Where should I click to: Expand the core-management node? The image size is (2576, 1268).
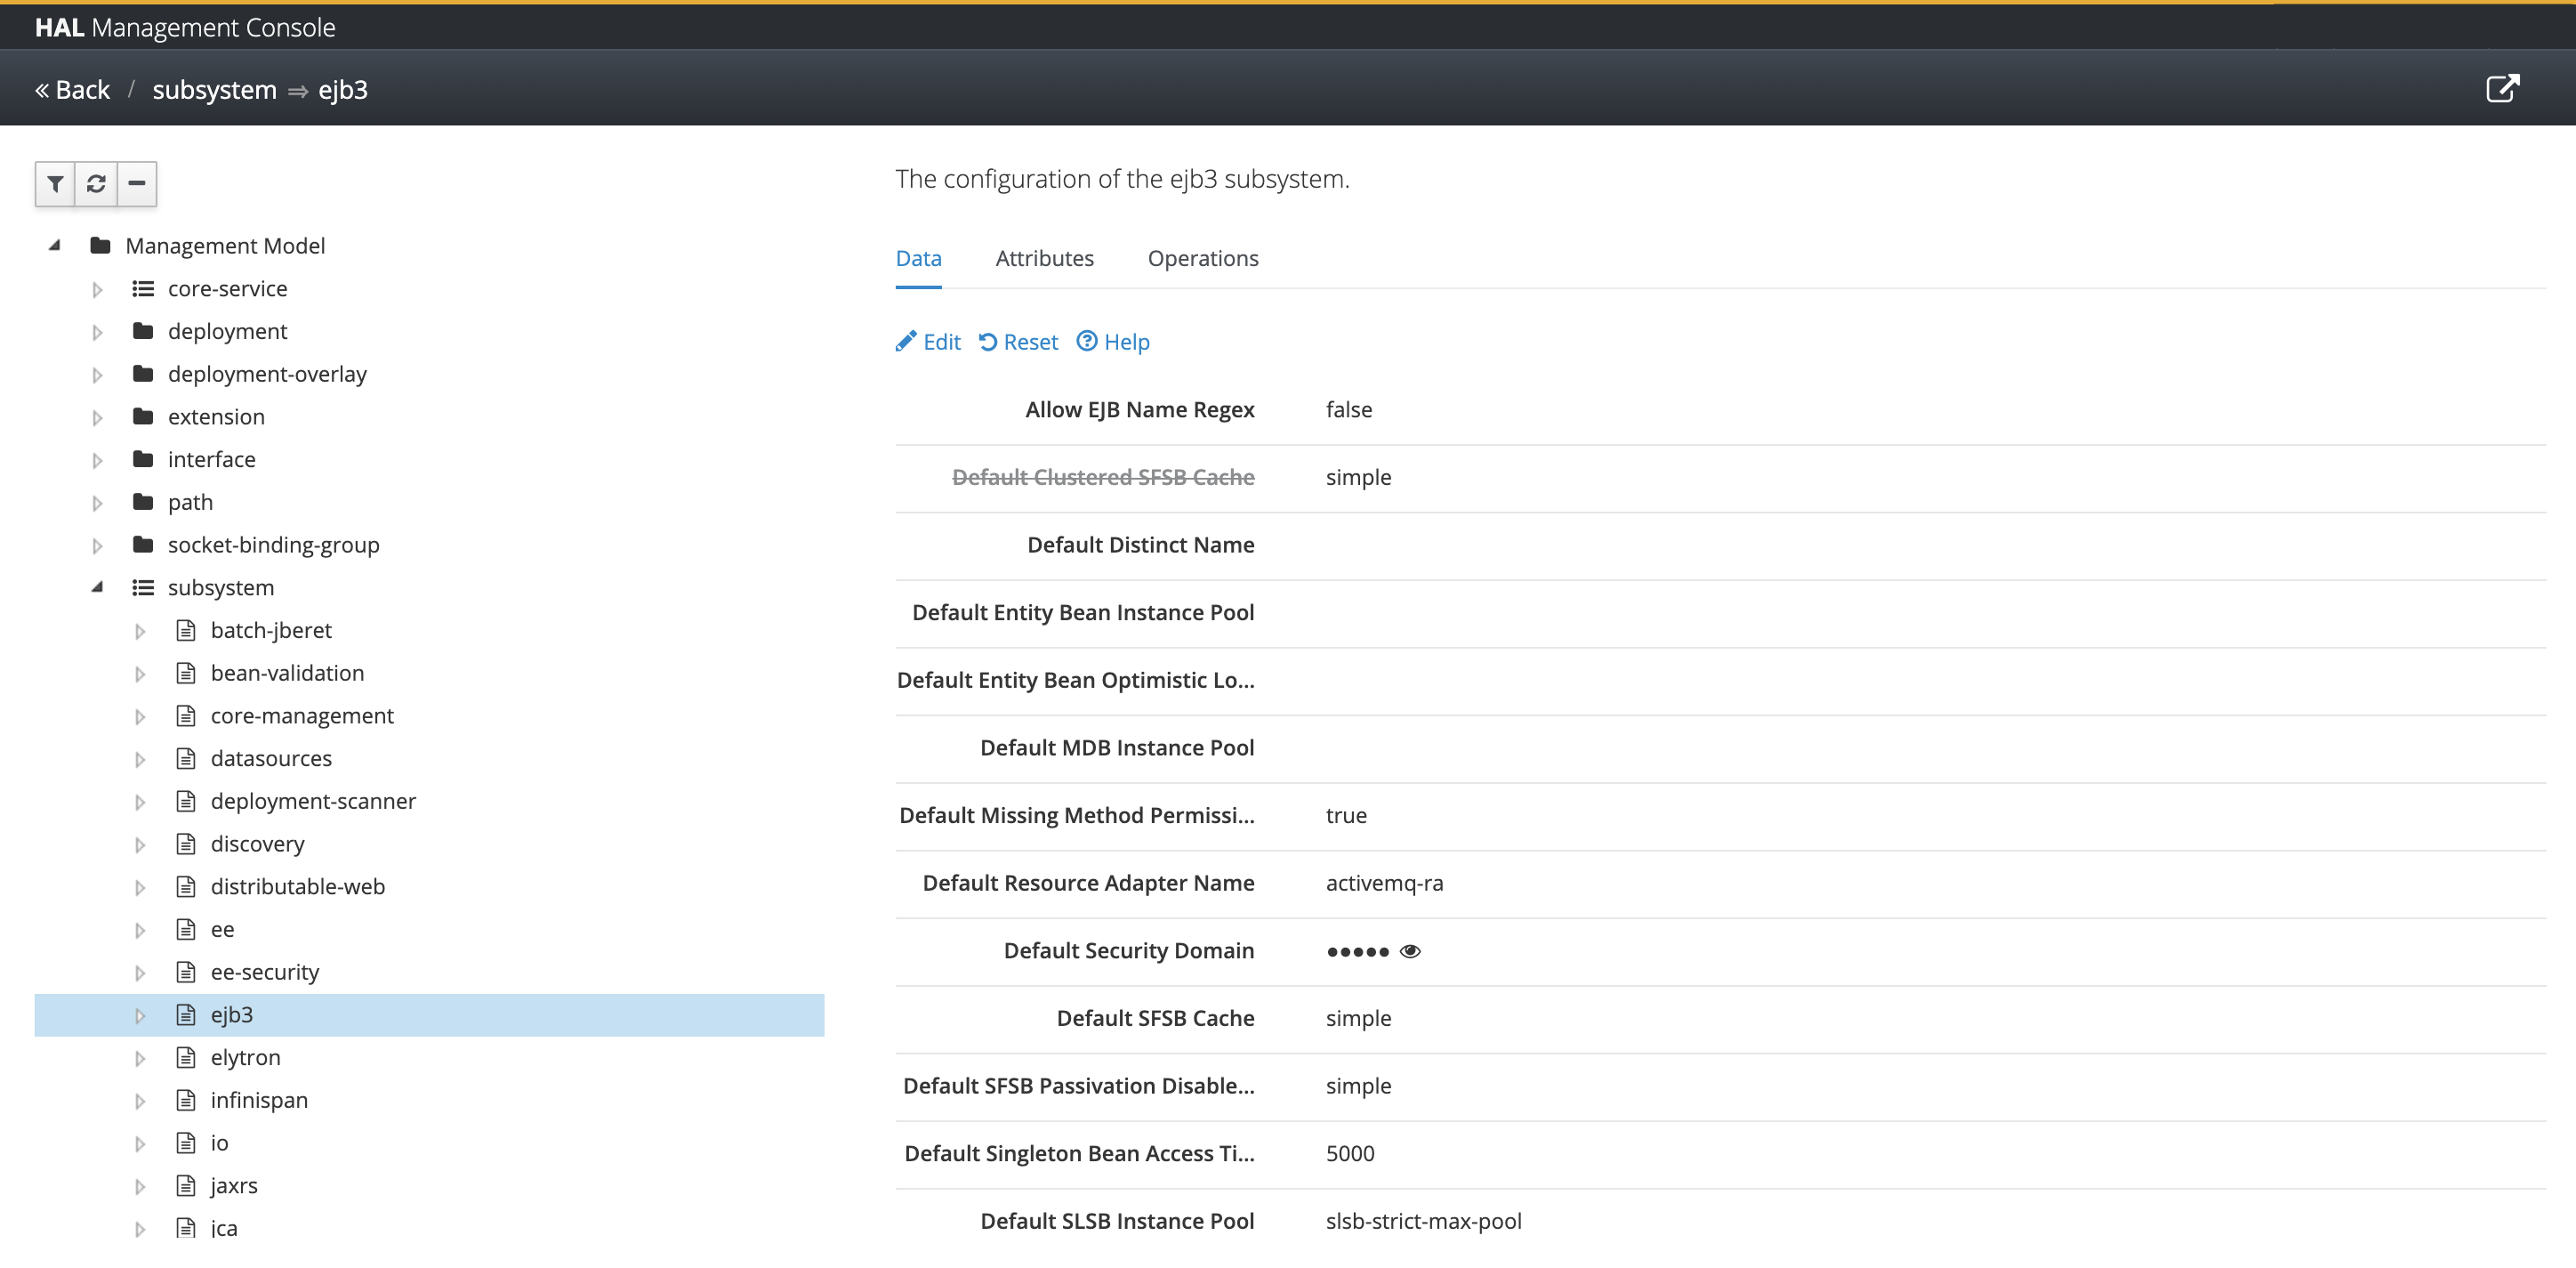(x=140, y=716)
